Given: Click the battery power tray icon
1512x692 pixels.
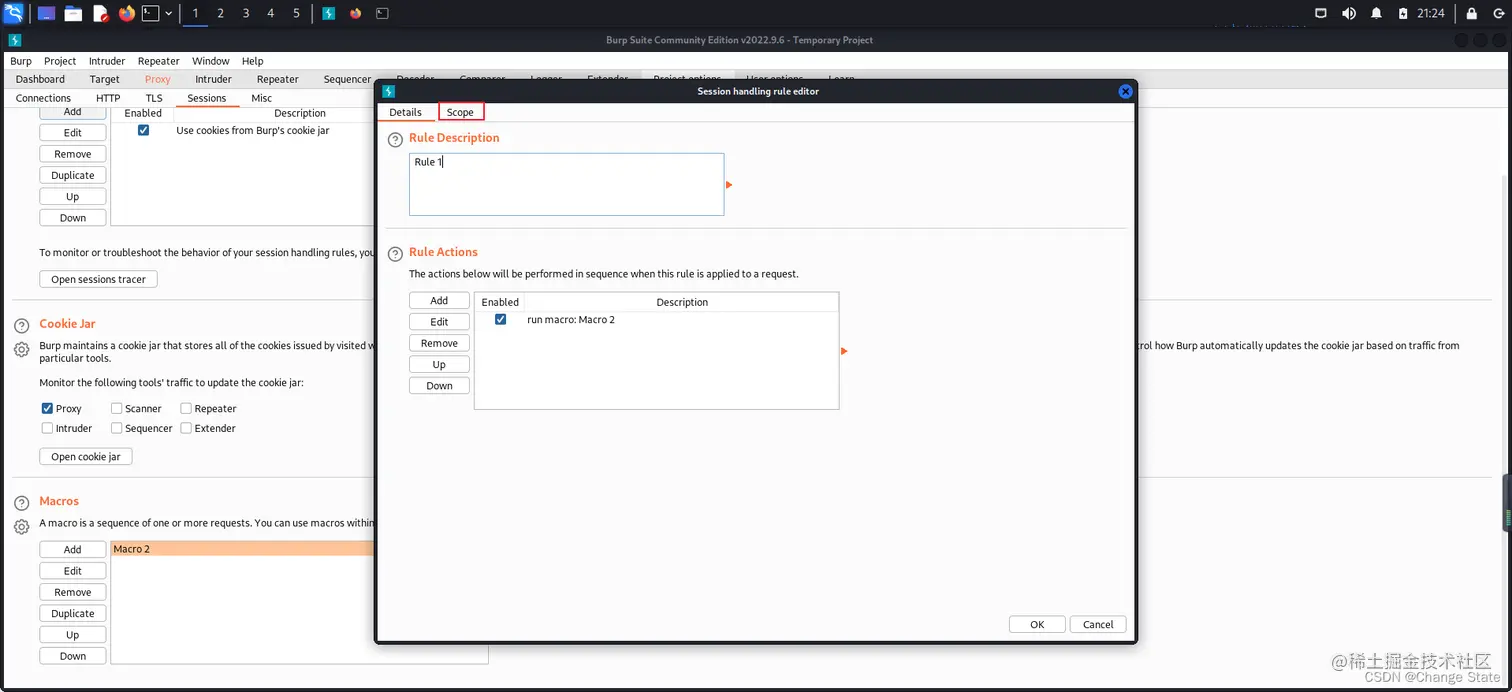Looking at the screenshot, I should tap(1404, 14).
